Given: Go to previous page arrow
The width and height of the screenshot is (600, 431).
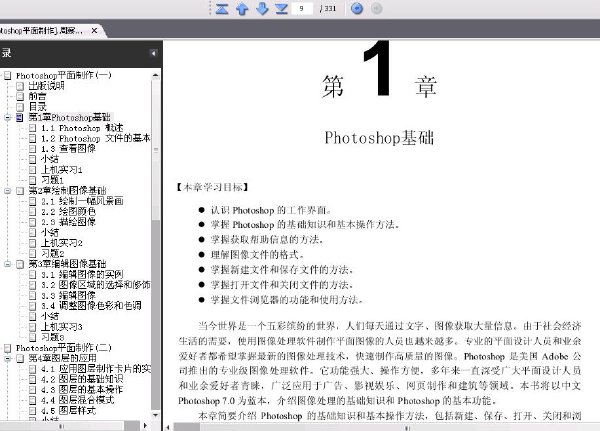Looking at the screenshot, I should pos(242,8).
